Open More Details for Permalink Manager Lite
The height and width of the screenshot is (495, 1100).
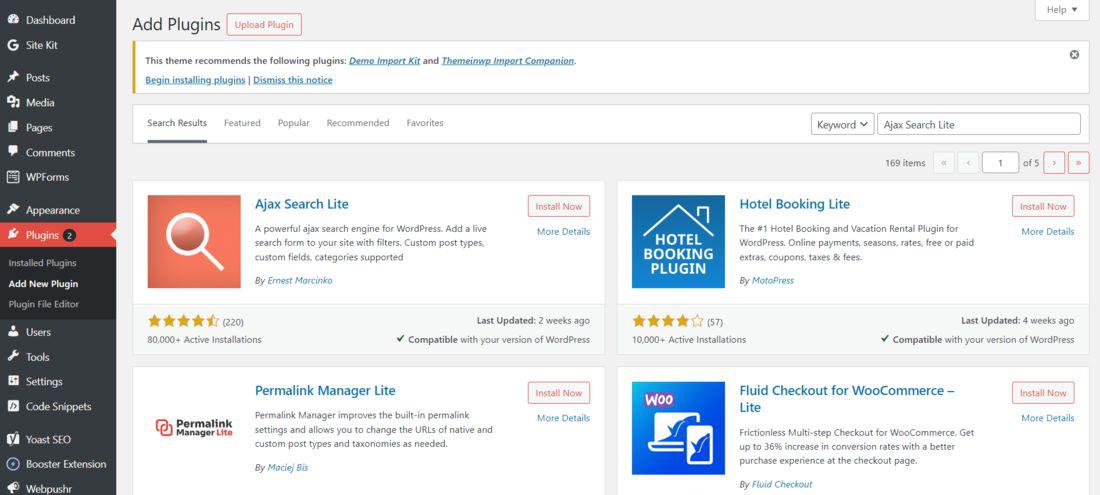[563, 419]
